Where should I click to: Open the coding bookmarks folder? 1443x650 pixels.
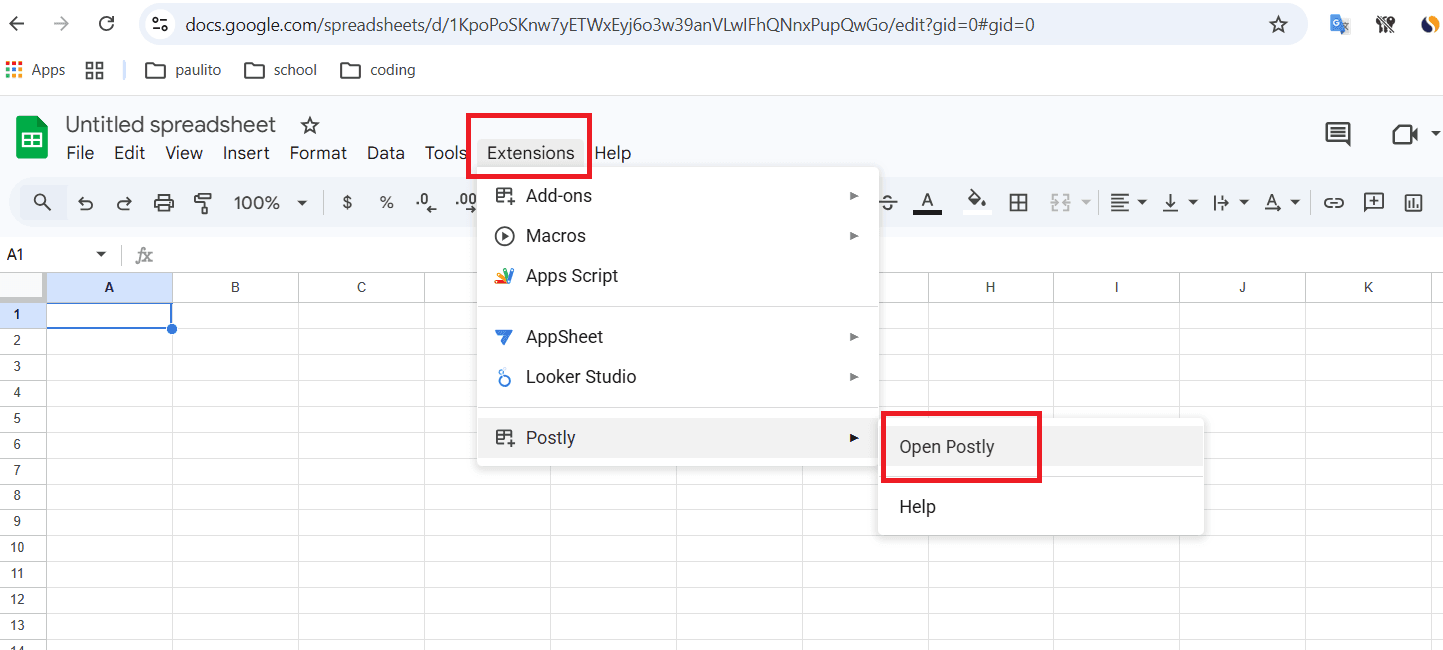tap(377, 69)
